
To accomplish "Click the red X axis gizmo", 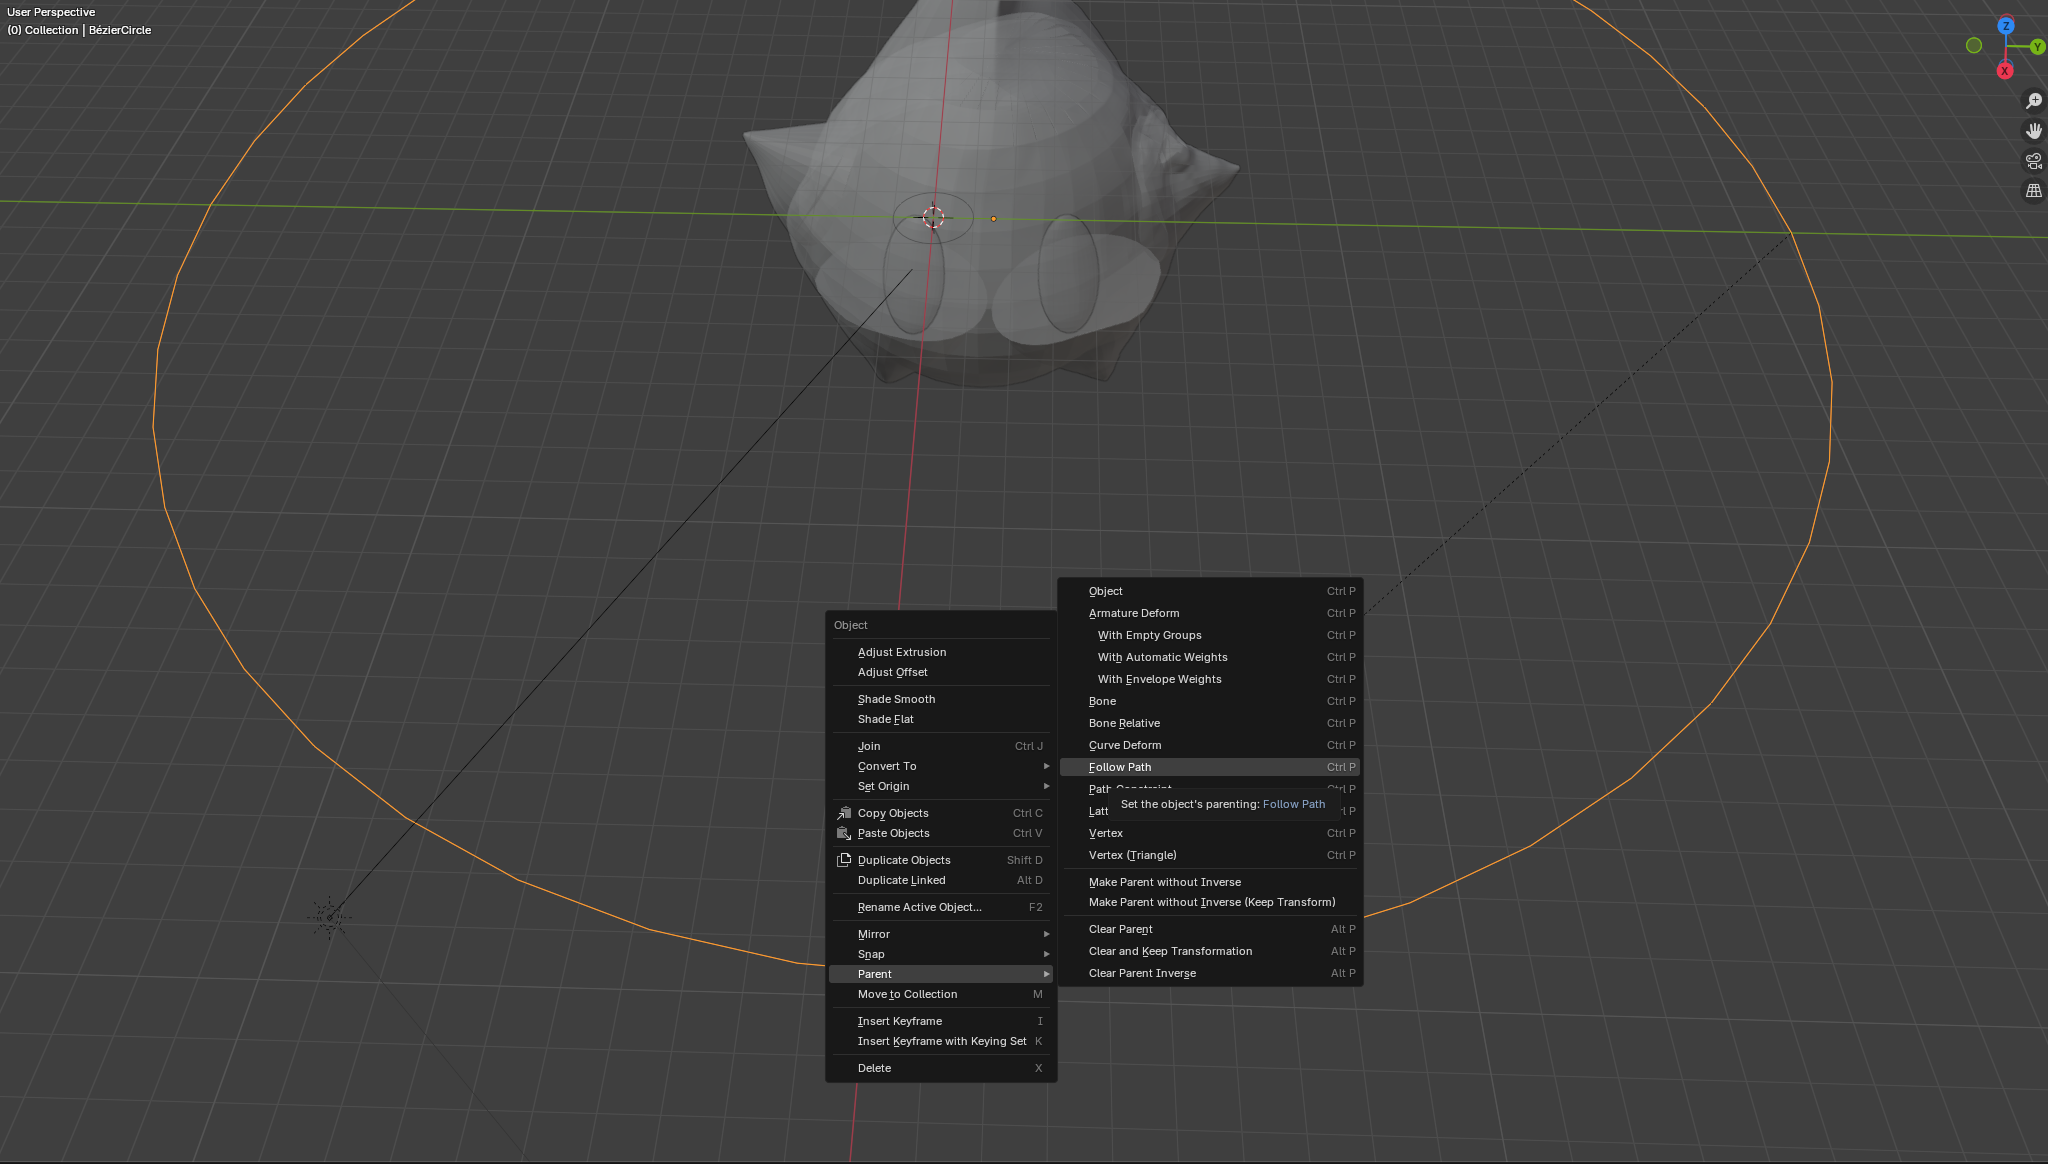I will pyautogui.click(x=2004, y=71).
